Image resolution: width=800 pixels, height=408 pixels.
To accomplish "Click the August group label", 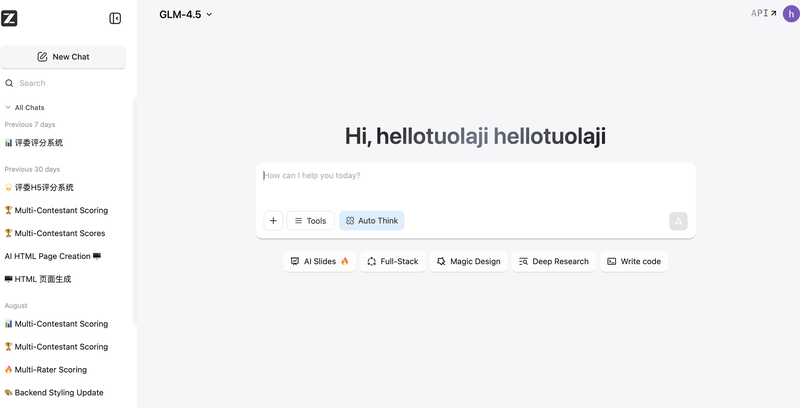I will pos(16,305).
